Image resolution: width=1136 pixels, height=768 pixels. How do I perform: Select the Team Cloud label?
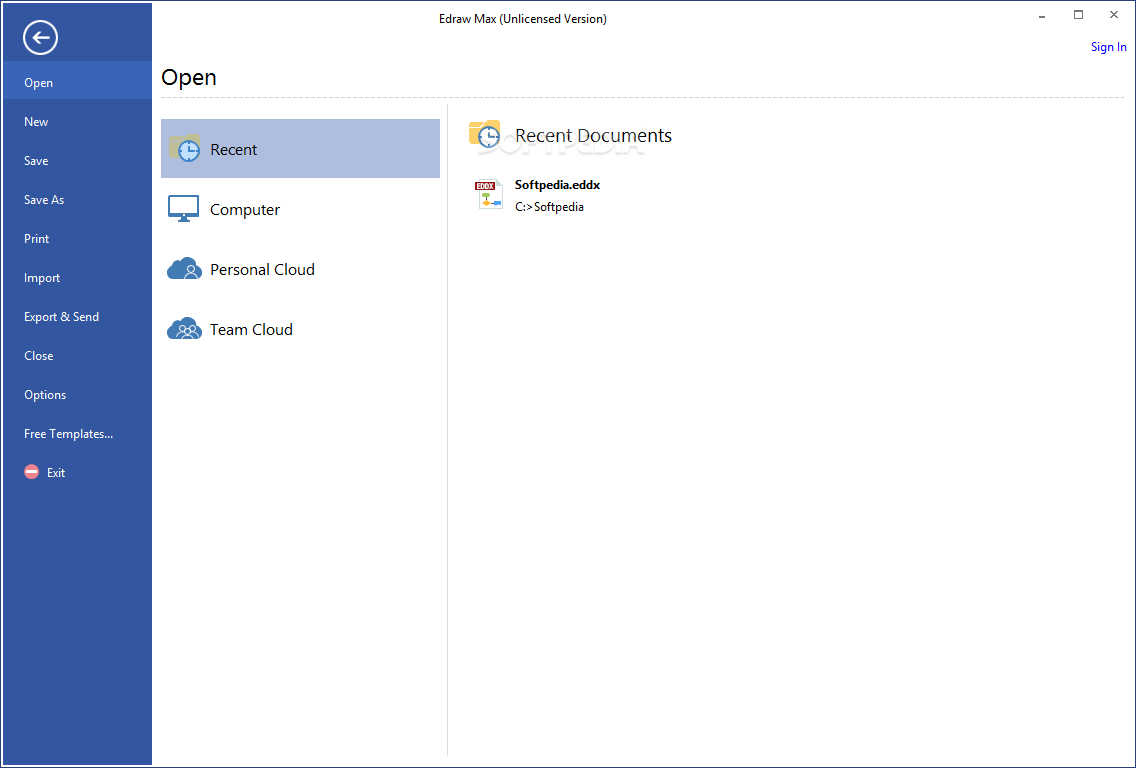251,330
